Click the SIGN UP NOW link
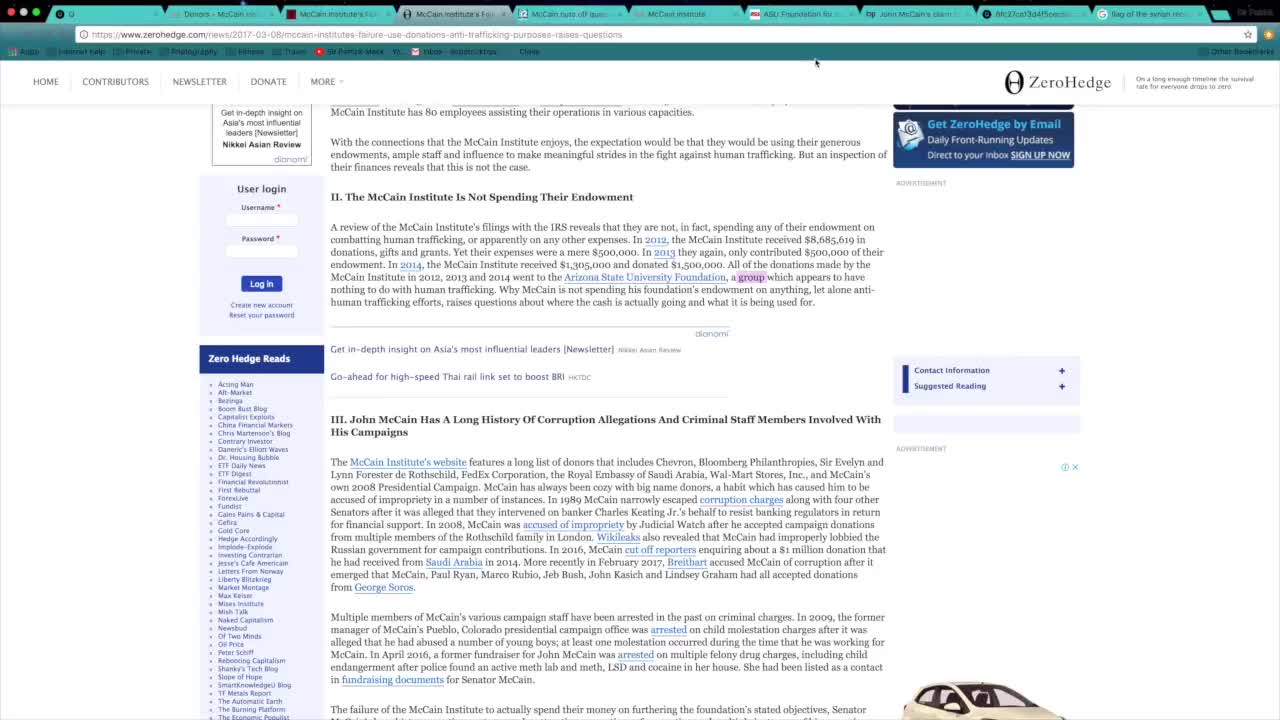 (x=1040, y=155)
